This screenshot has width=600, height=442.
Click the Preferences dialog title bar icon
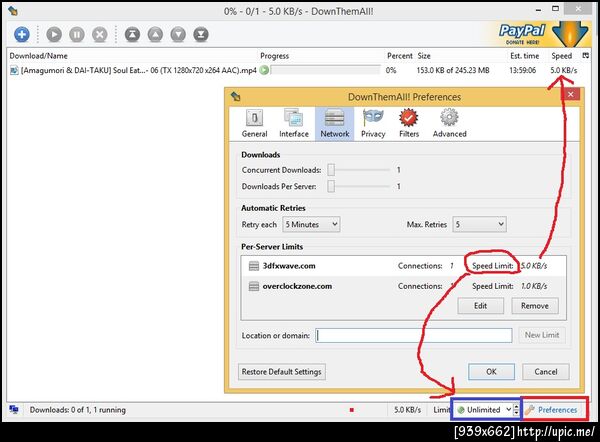235,97
